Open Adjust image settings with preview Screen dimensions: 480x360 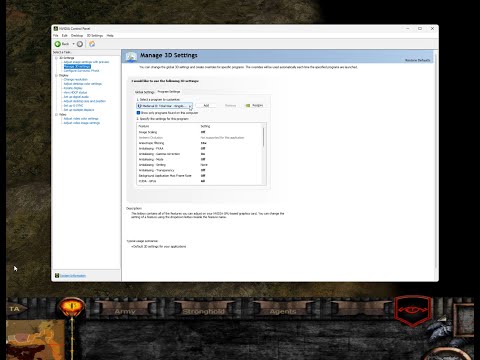tap(86, 62)
